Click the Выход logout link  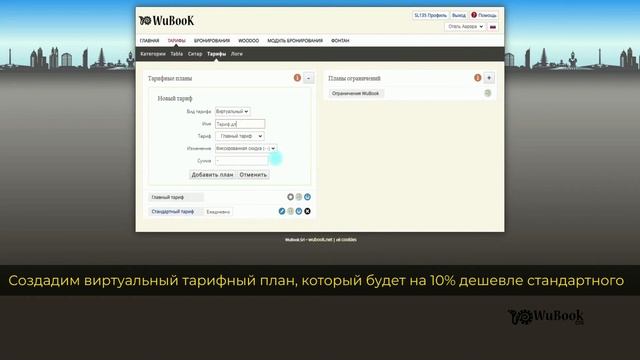[459, 16]
